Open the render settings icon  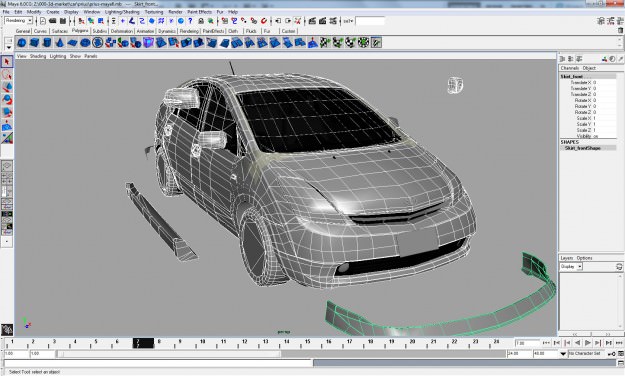(x=332, y=21)
